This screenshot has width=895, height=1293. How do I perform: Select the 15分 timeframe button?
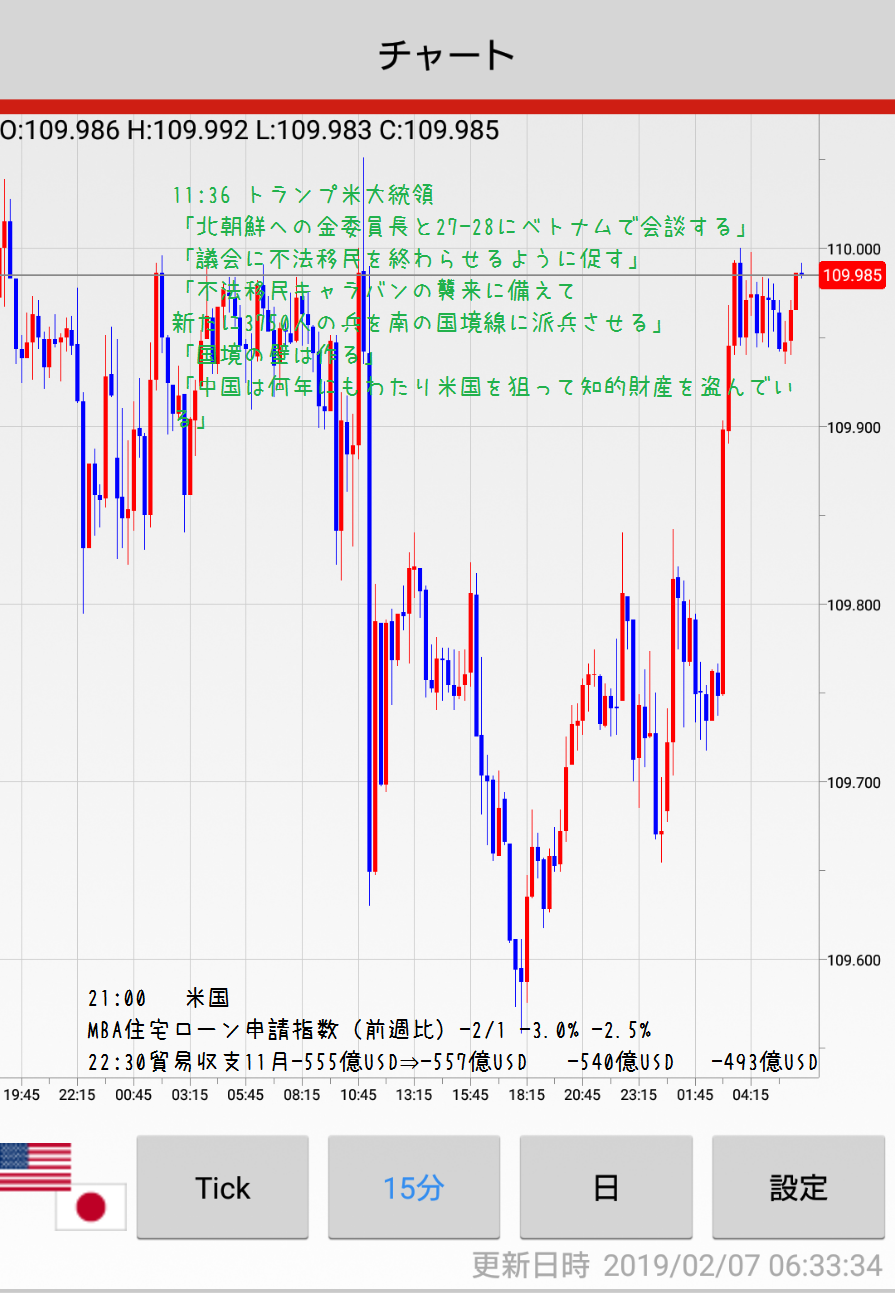coord(414,1187)
